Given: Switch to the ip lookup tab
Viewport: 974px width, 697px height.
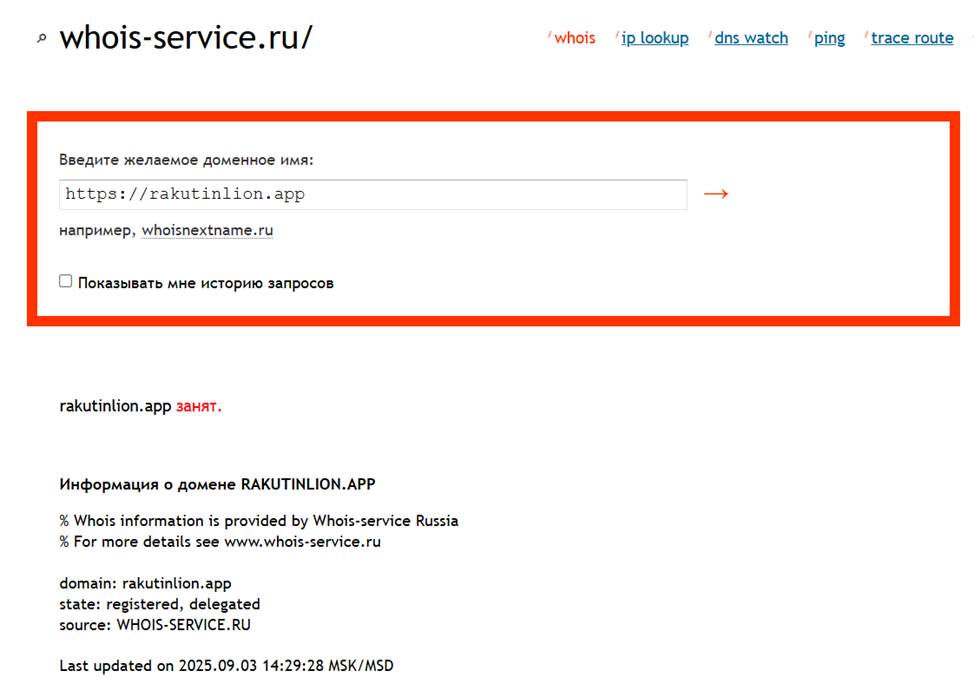Looking at the screenshot, I should pos(655,38).
